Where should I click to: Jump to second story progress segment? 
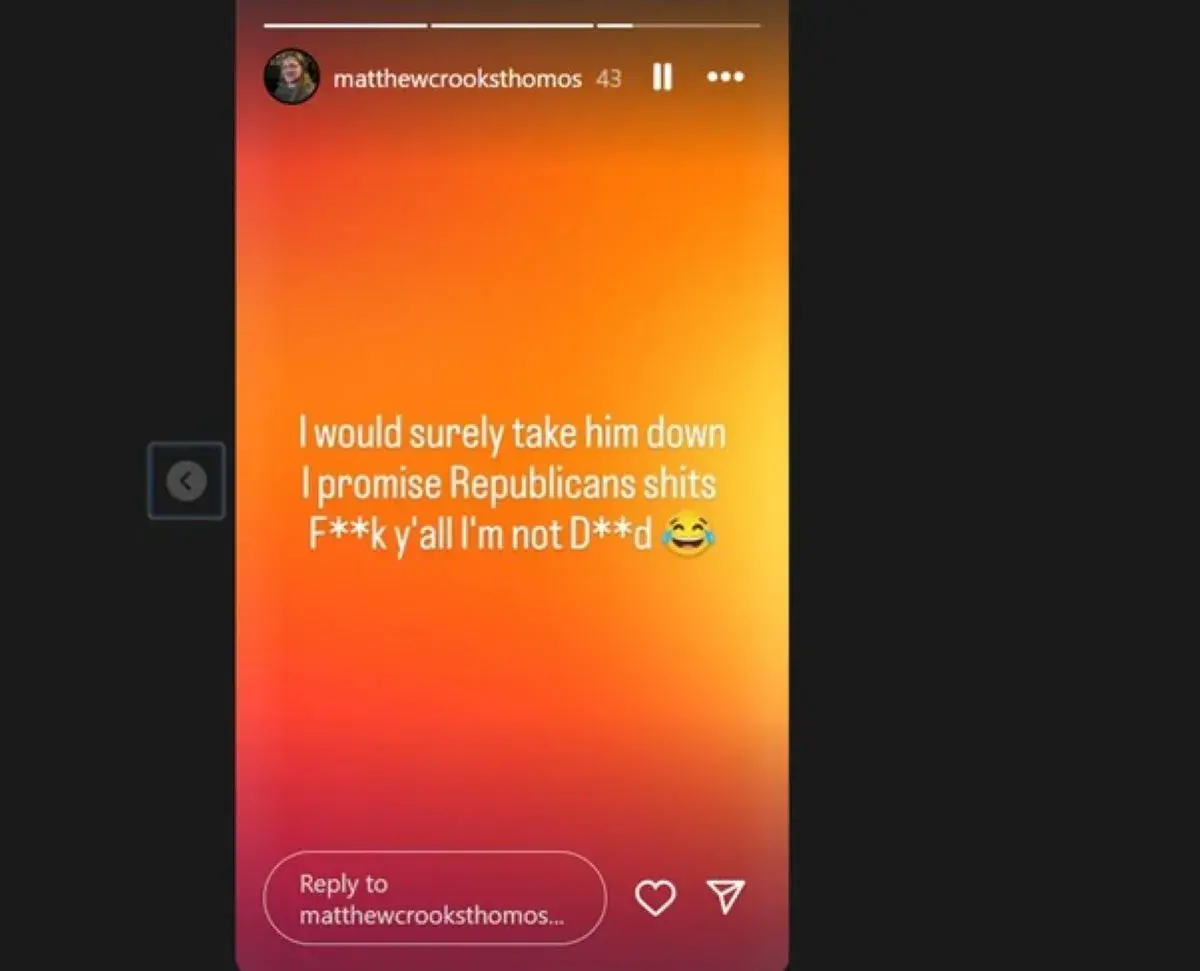click(x=512, y=25)
